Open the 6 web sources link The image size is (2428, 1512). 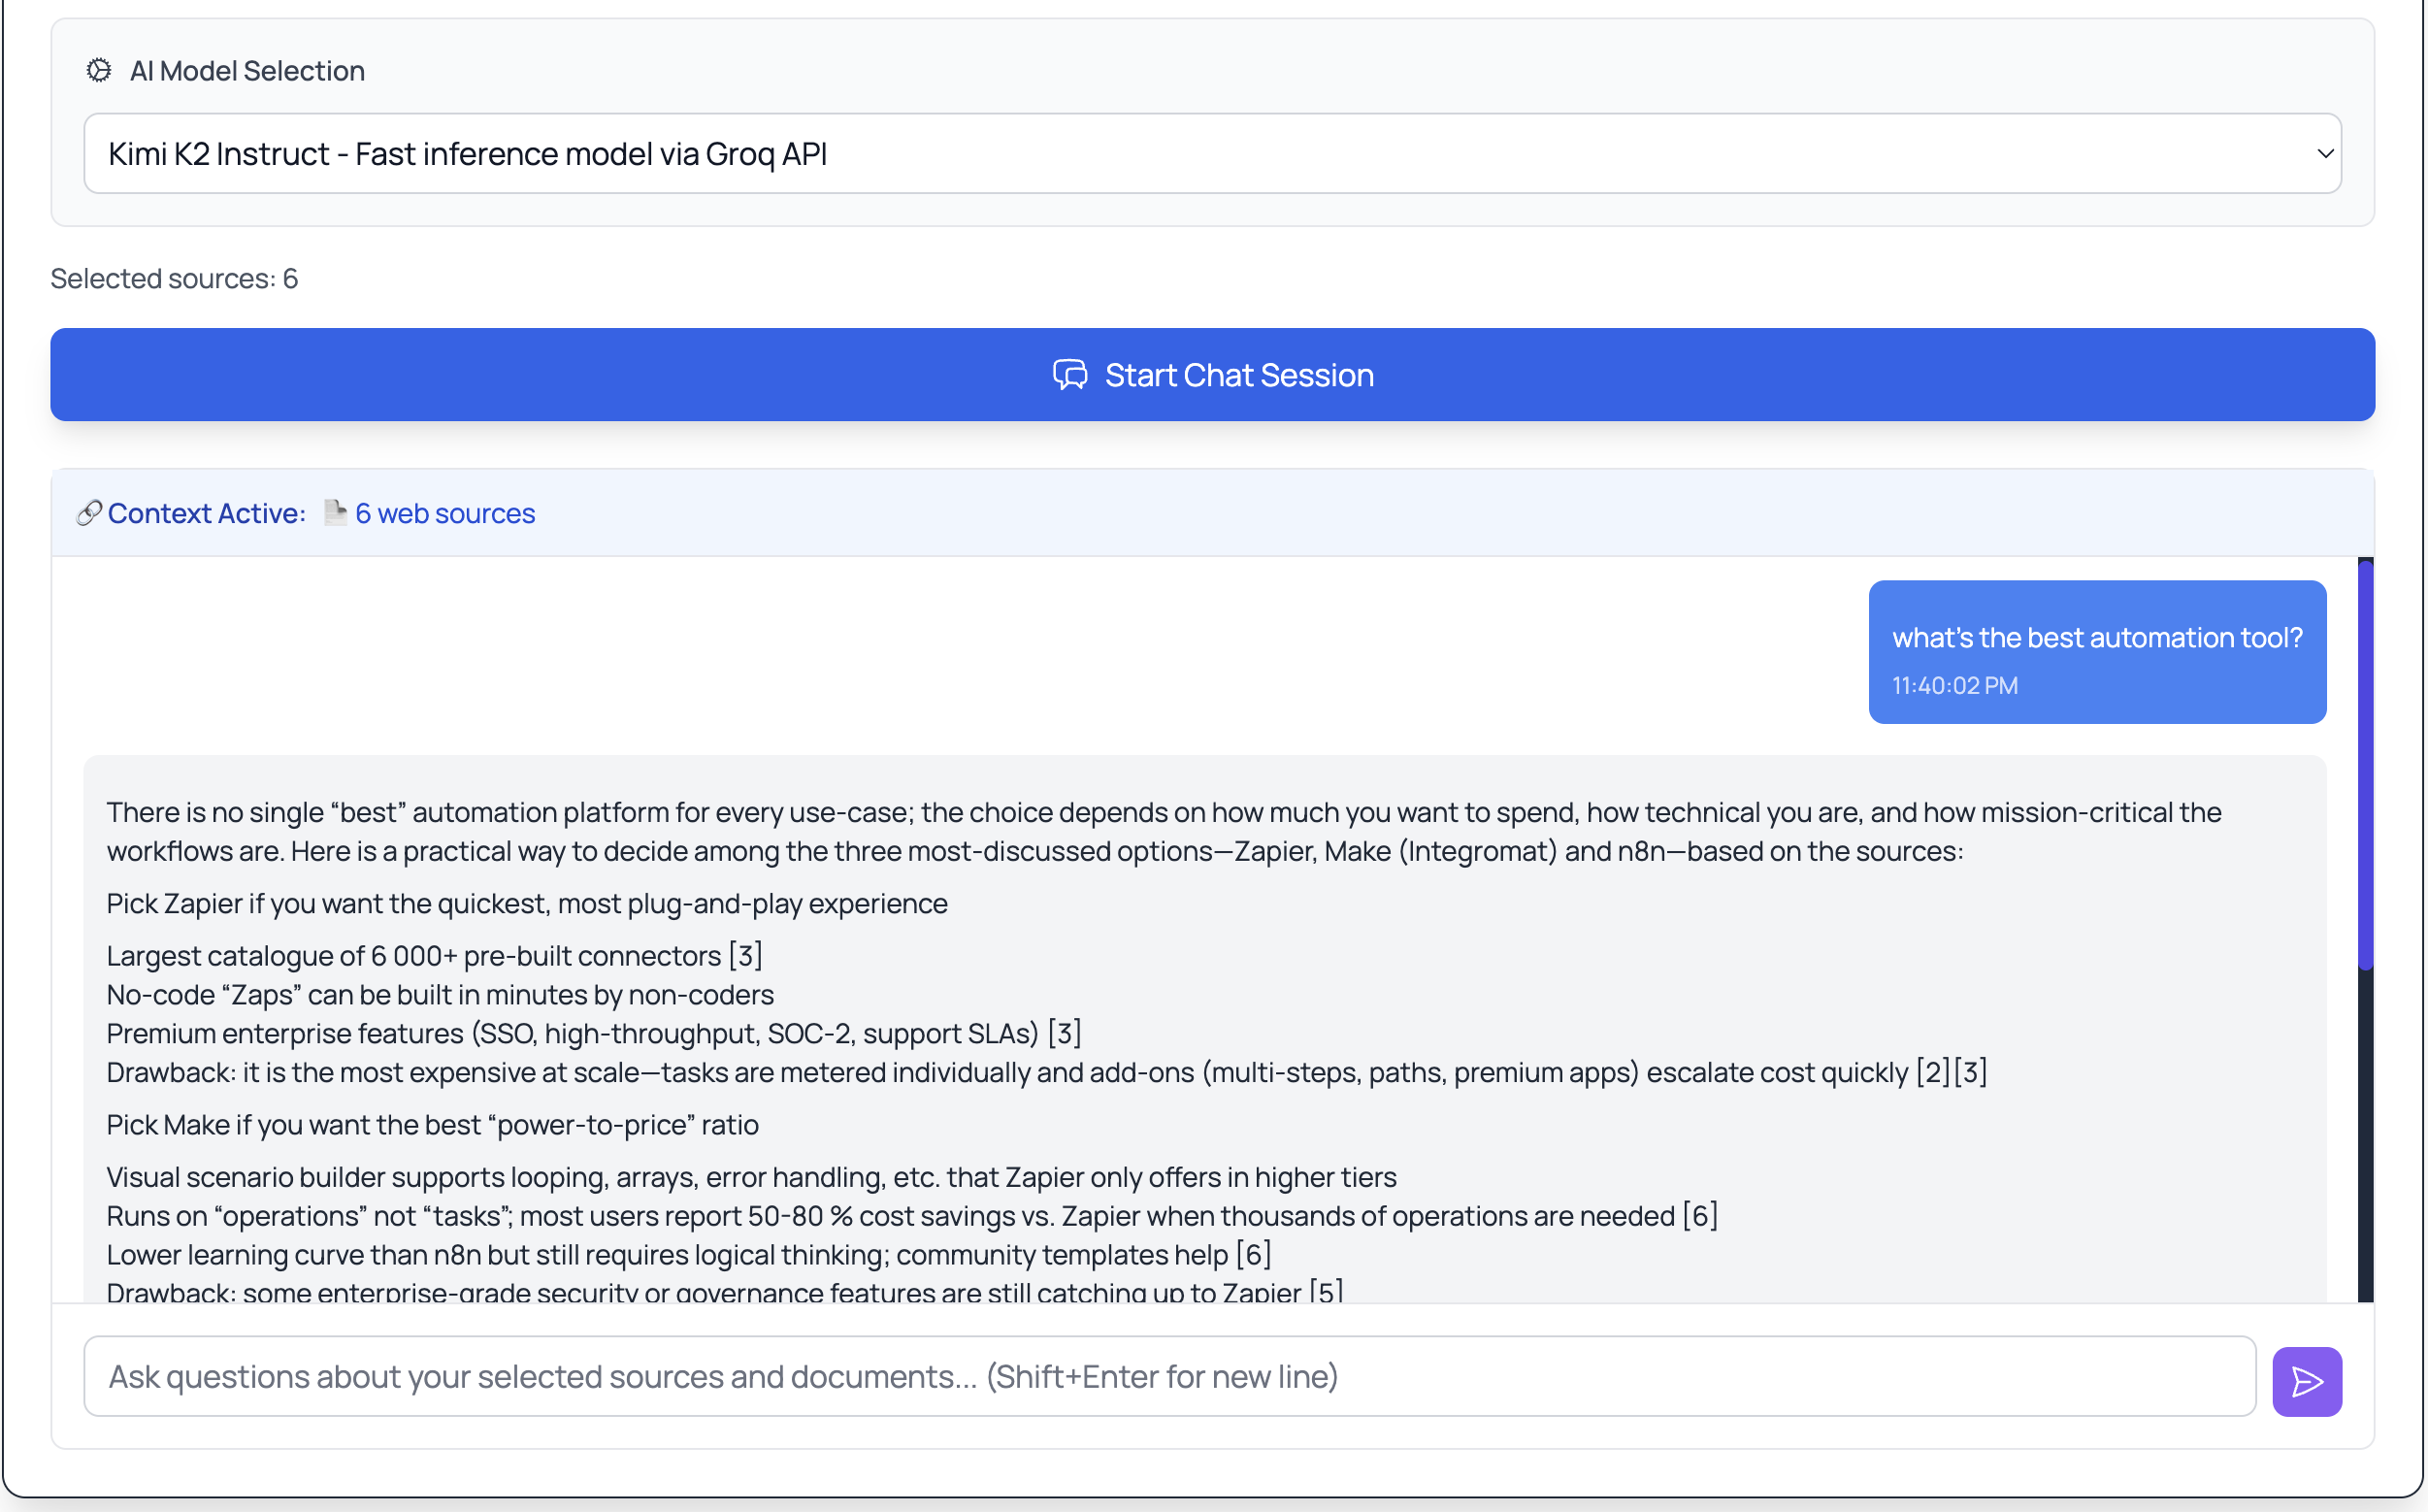(x=445, y=513)
